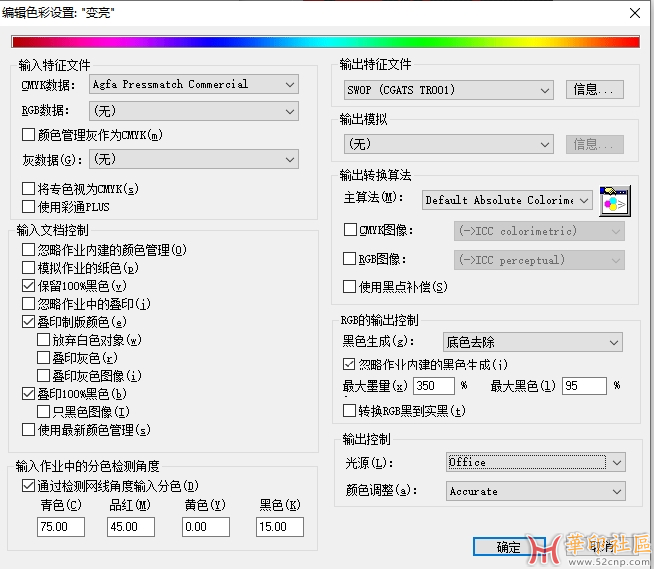Click 青色(C) angle field 75.00

pos(61,527)
